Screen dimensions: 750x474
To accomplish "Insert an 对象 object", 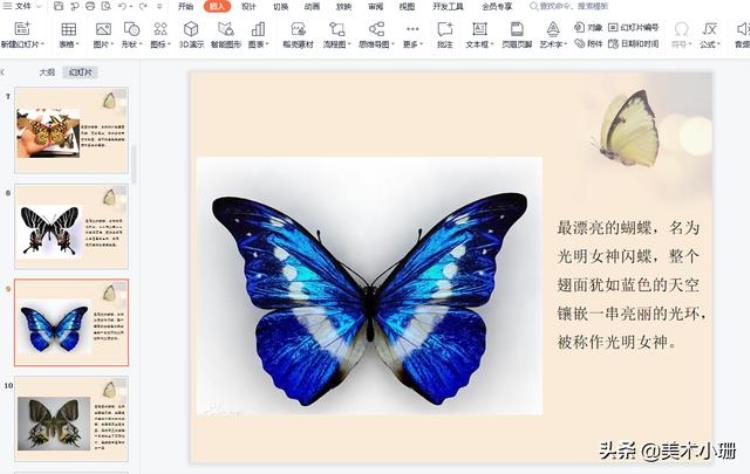I will tap(590, 27).
